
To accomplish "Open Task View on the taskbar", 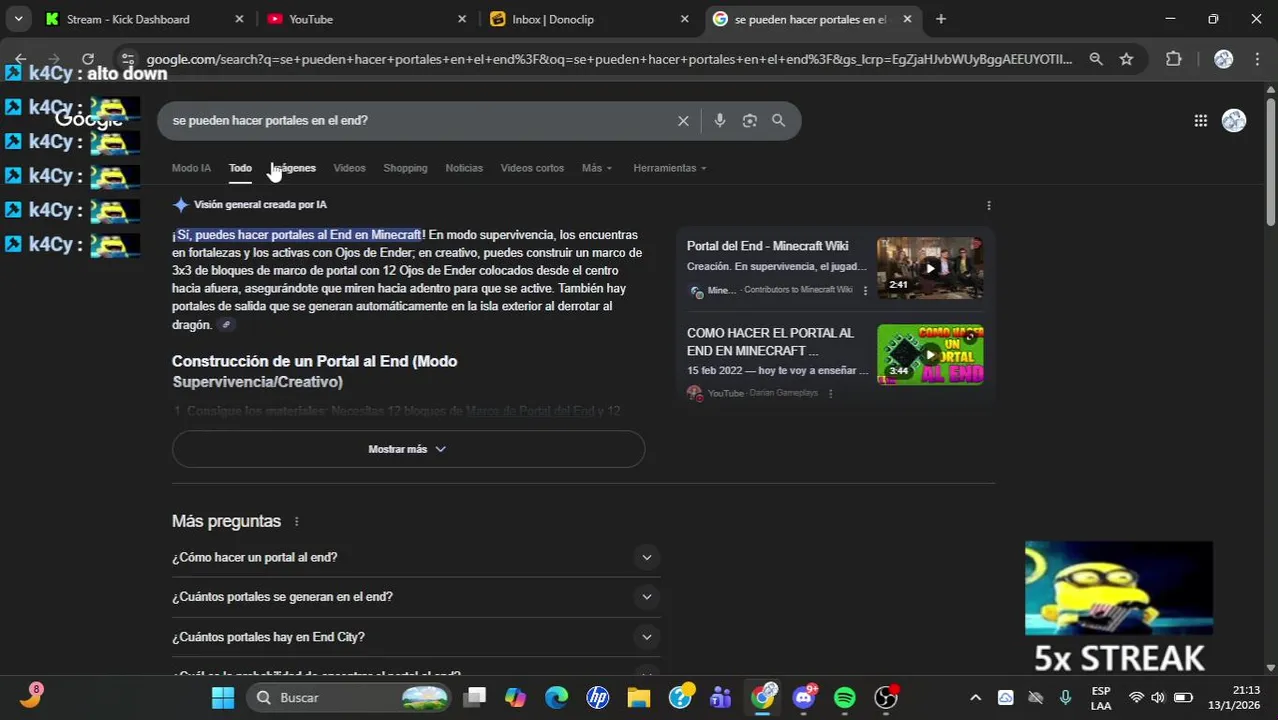I will tap(475, 697).
